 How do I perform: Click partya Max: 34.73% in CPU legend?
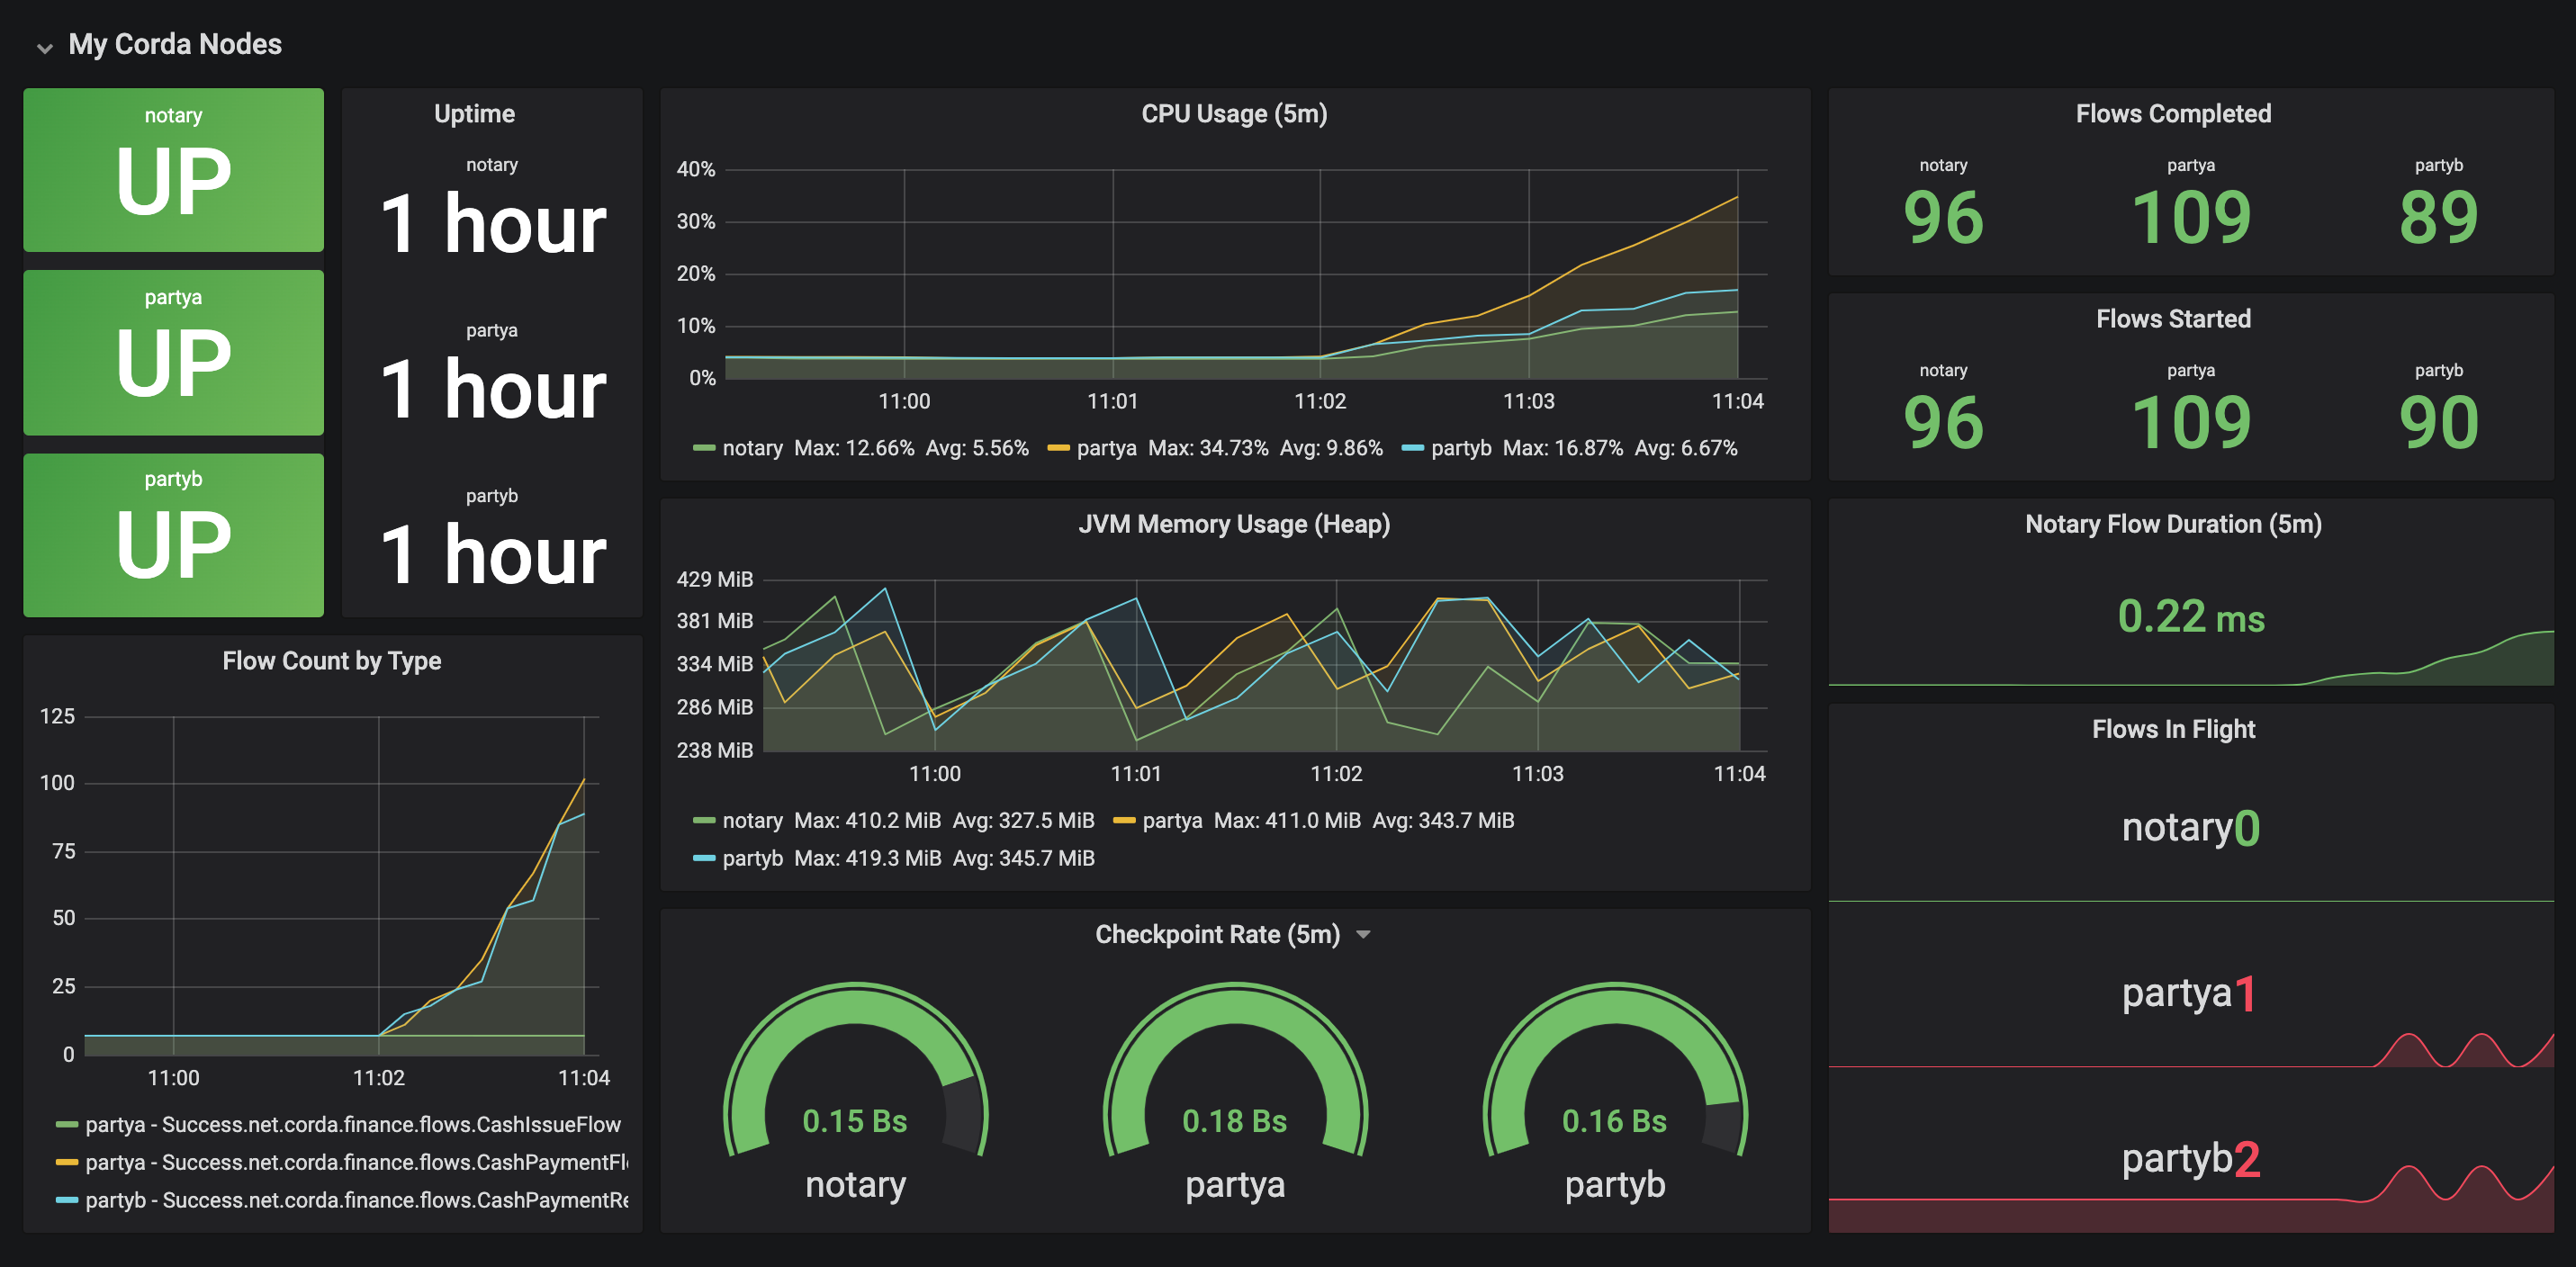coord(1208,448)
